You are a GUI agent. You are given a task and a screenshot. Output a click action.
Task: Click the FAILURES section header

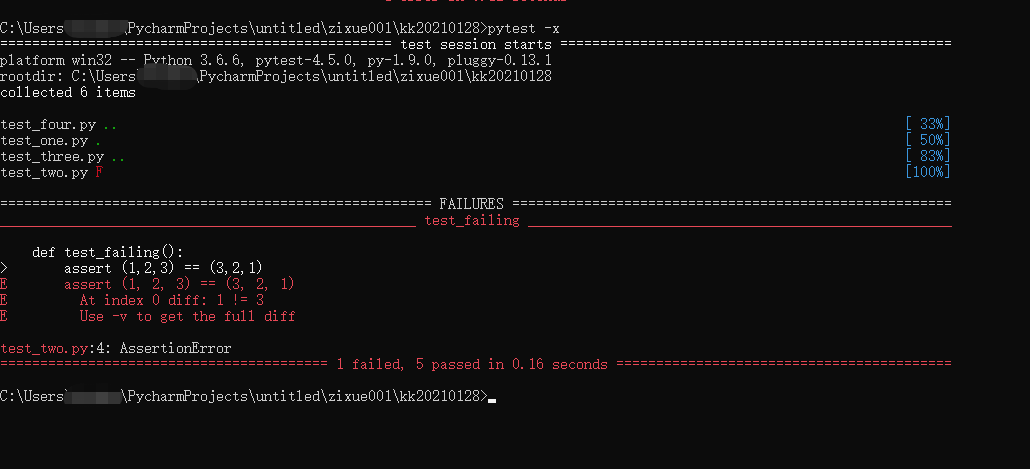tap(471, 204)
